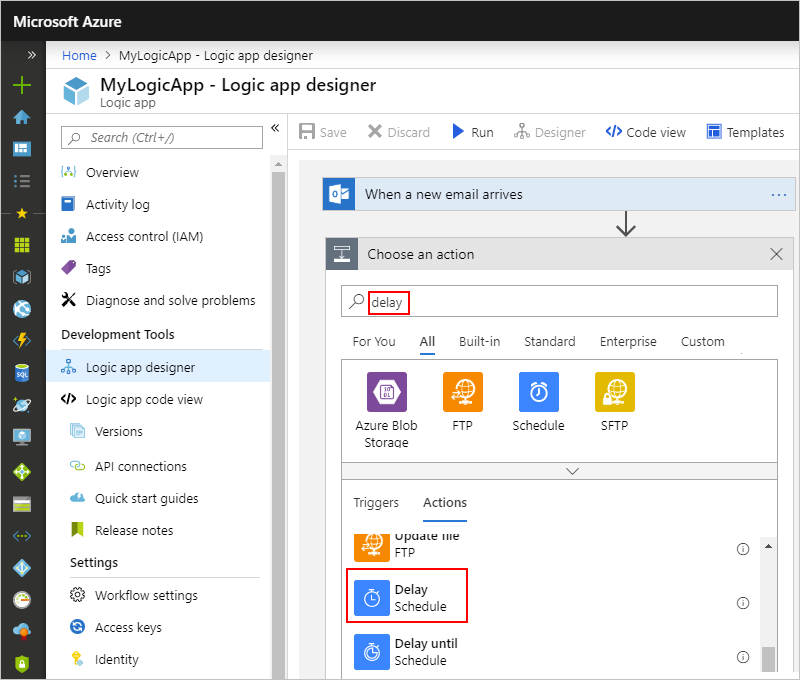Image resolution: width=800 pixels, height=680 pixels.
Task: Click the SQL databases sidebar icon
Action: (x=21, y=373)
